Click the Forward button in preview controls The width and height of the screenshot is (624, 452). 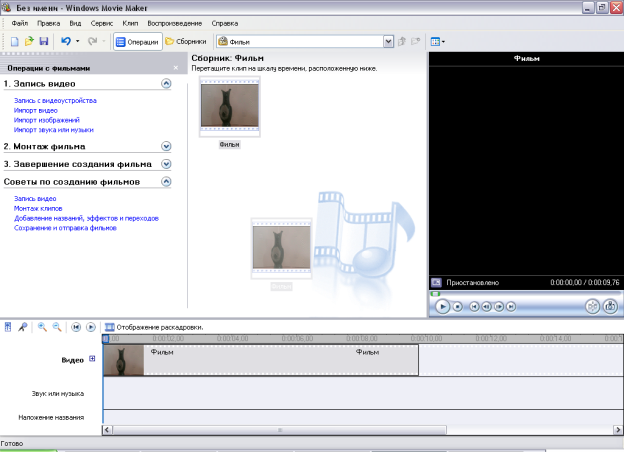[511, 306]
